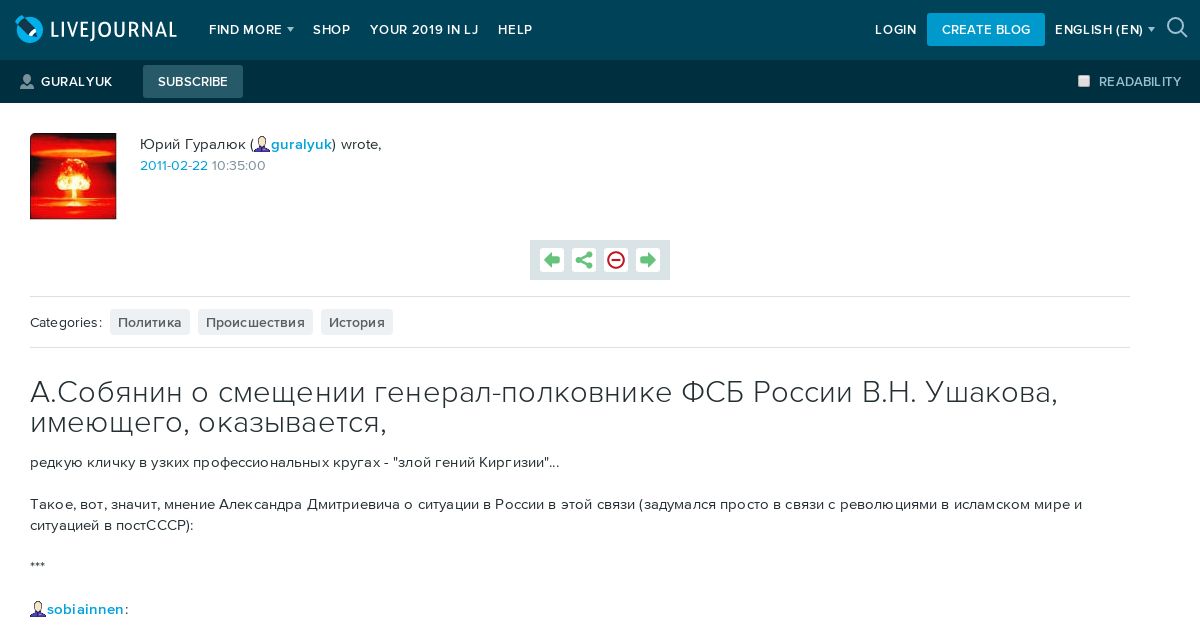The image size is (1200, 630).
Task: Go to previous entry green arrow
Action: click(x=552, y=260)
